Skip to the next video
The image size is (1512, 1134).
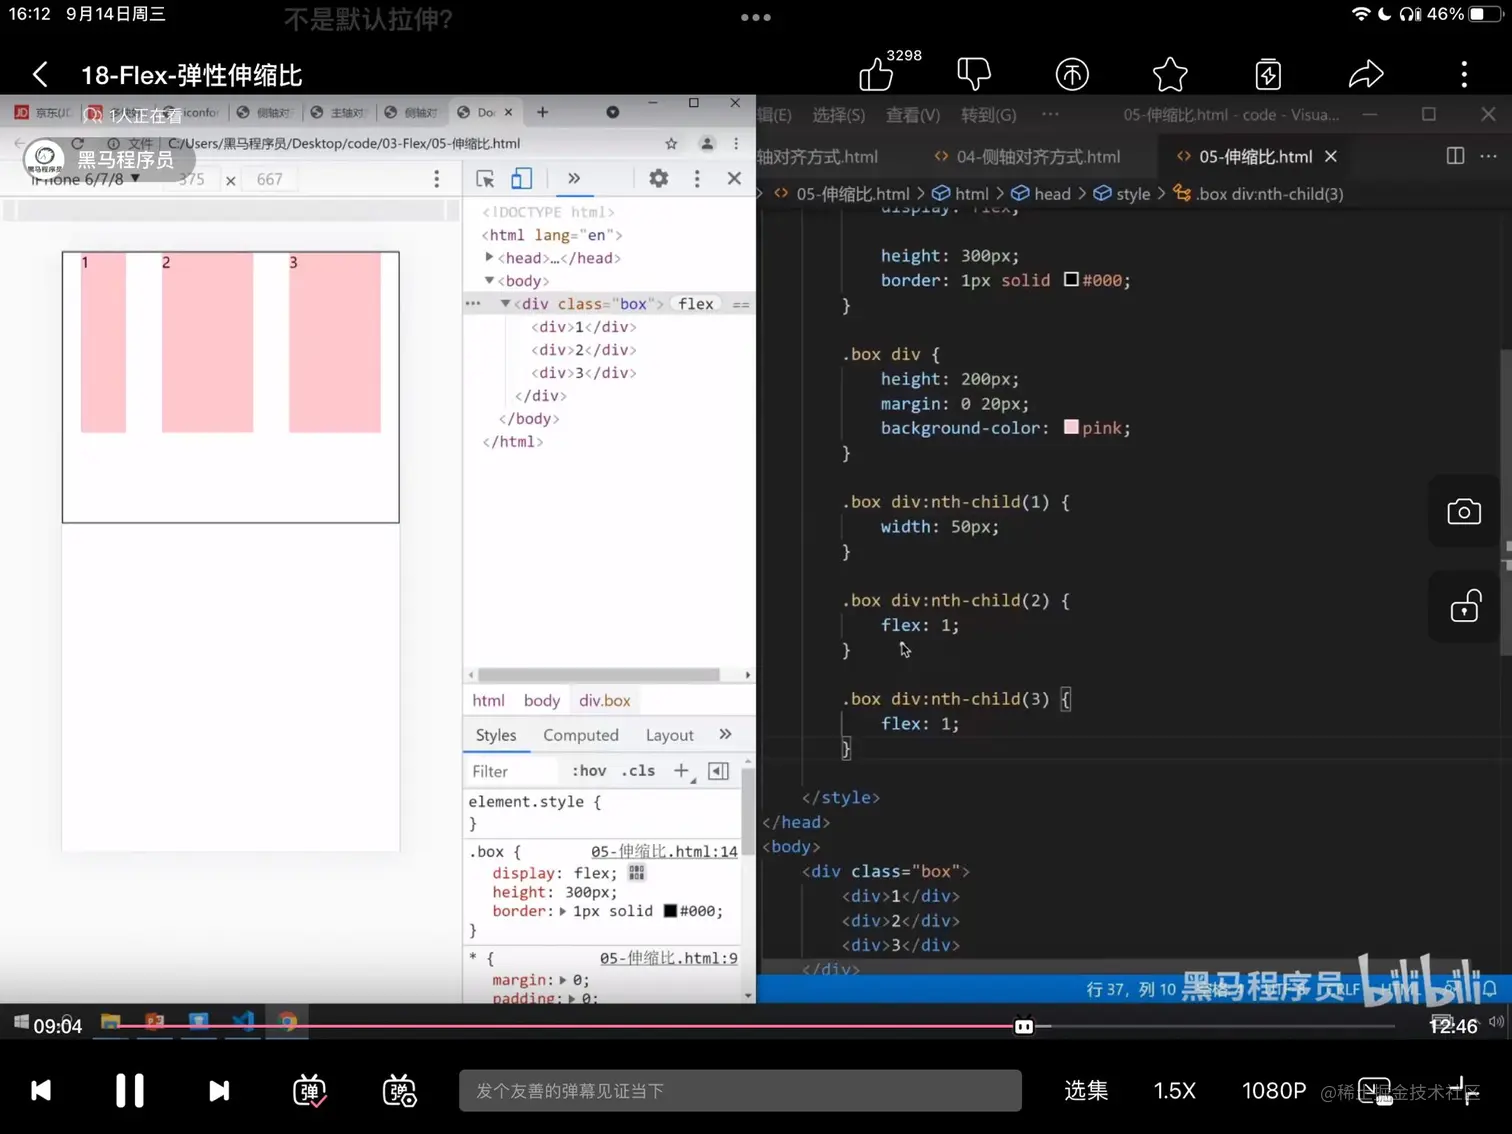pos(219,1090)
